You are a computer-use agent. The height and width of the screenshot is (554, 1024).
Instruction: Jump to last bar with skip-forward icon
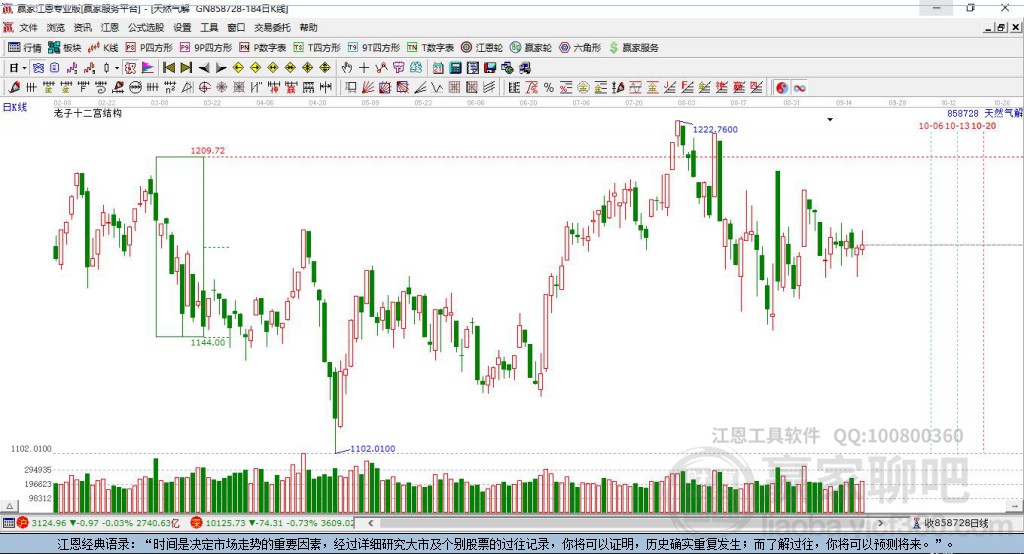(x=186, y=68)
